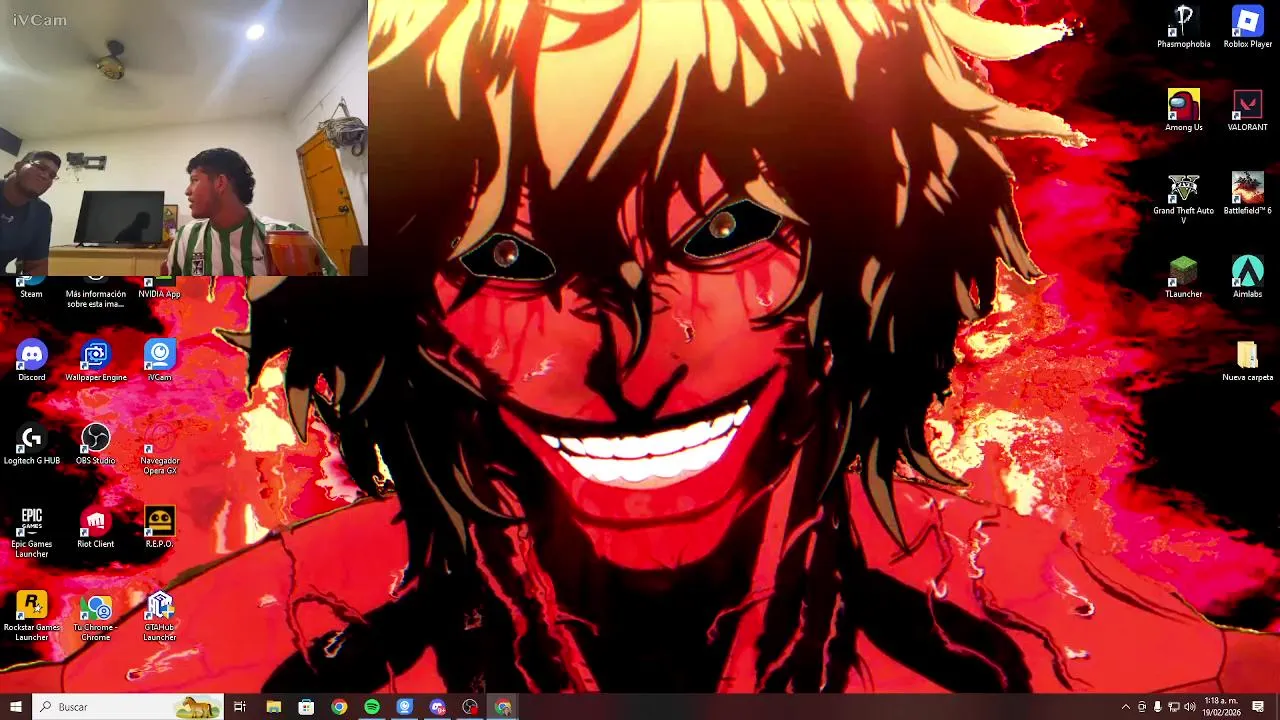Open network status tray icon
The image size is (1280, 720).
1174,707
